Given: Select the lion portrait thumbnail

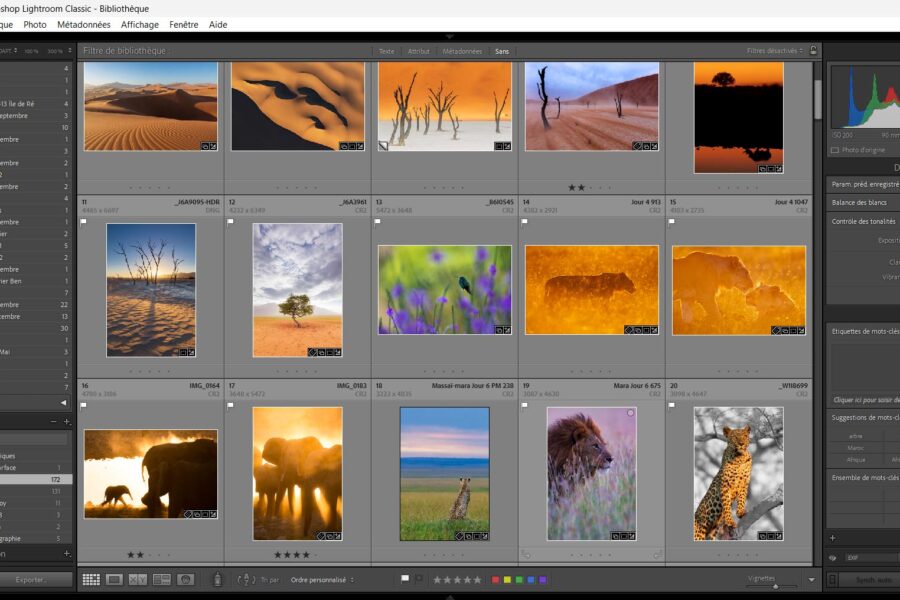Looking at the screenshot, I should (x=591, y=472).
